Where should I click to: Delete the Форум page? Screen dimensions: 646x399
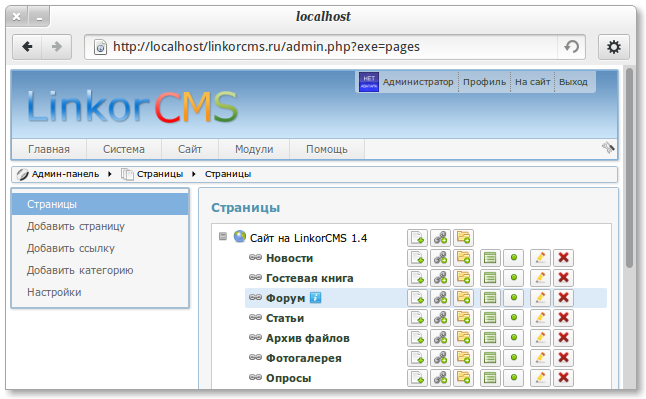(x=563, y=298)
